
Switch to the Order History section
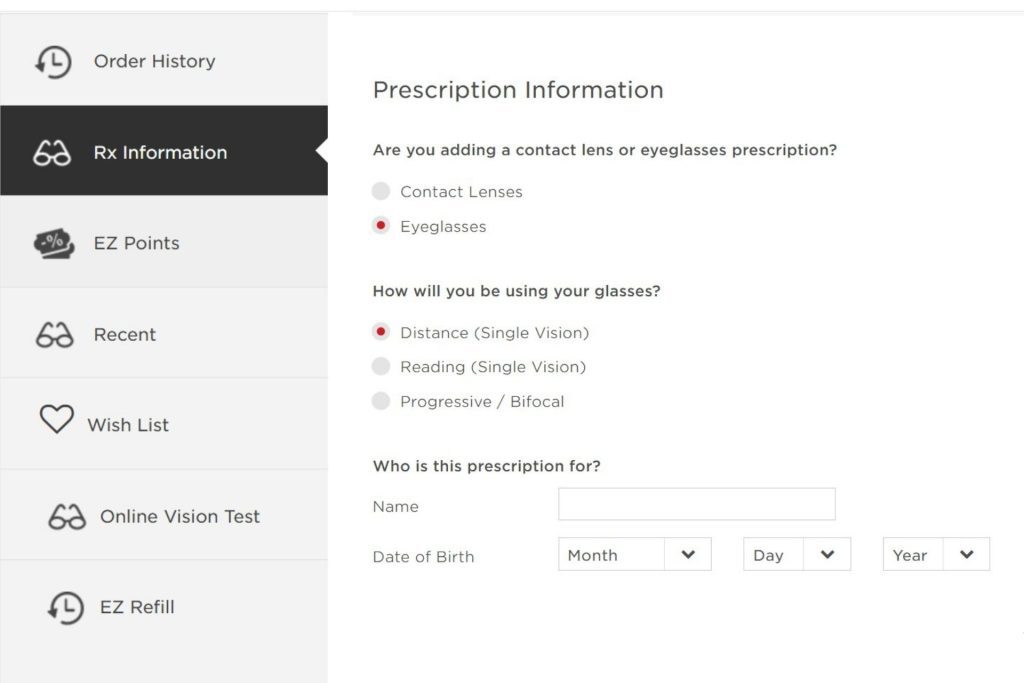click(153, 61)
